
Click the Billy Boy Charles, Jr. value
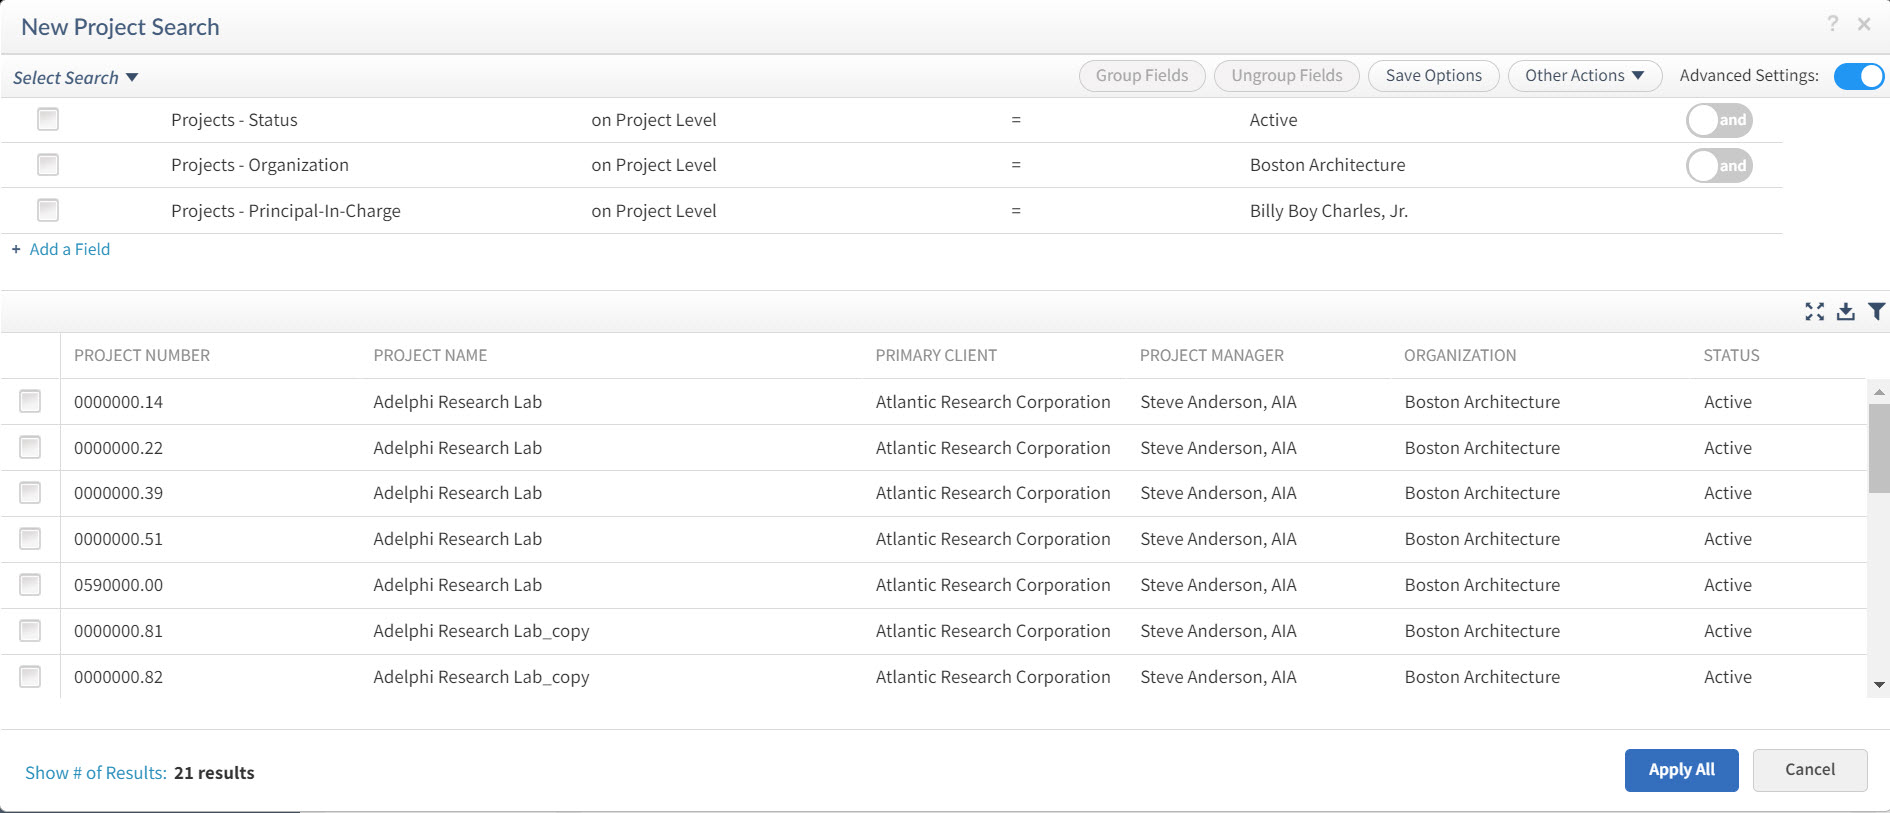tap(1328, 211)
